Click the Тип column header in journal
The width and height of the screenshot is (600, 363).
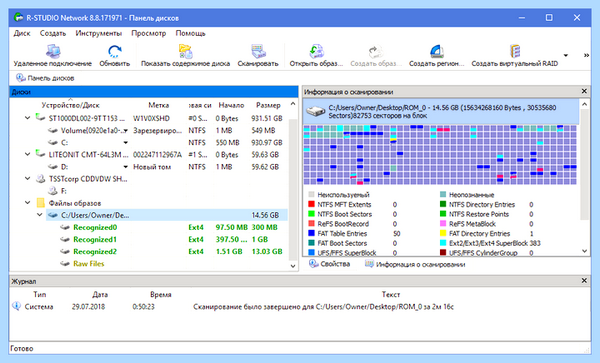40,295
